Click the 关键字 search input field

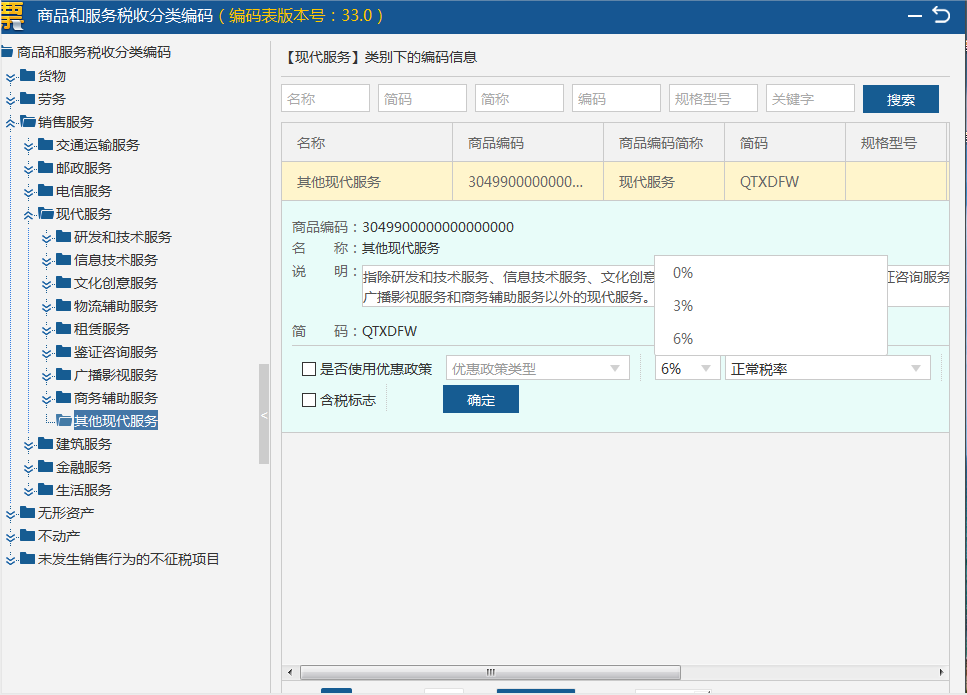click(x=810, y=99)
